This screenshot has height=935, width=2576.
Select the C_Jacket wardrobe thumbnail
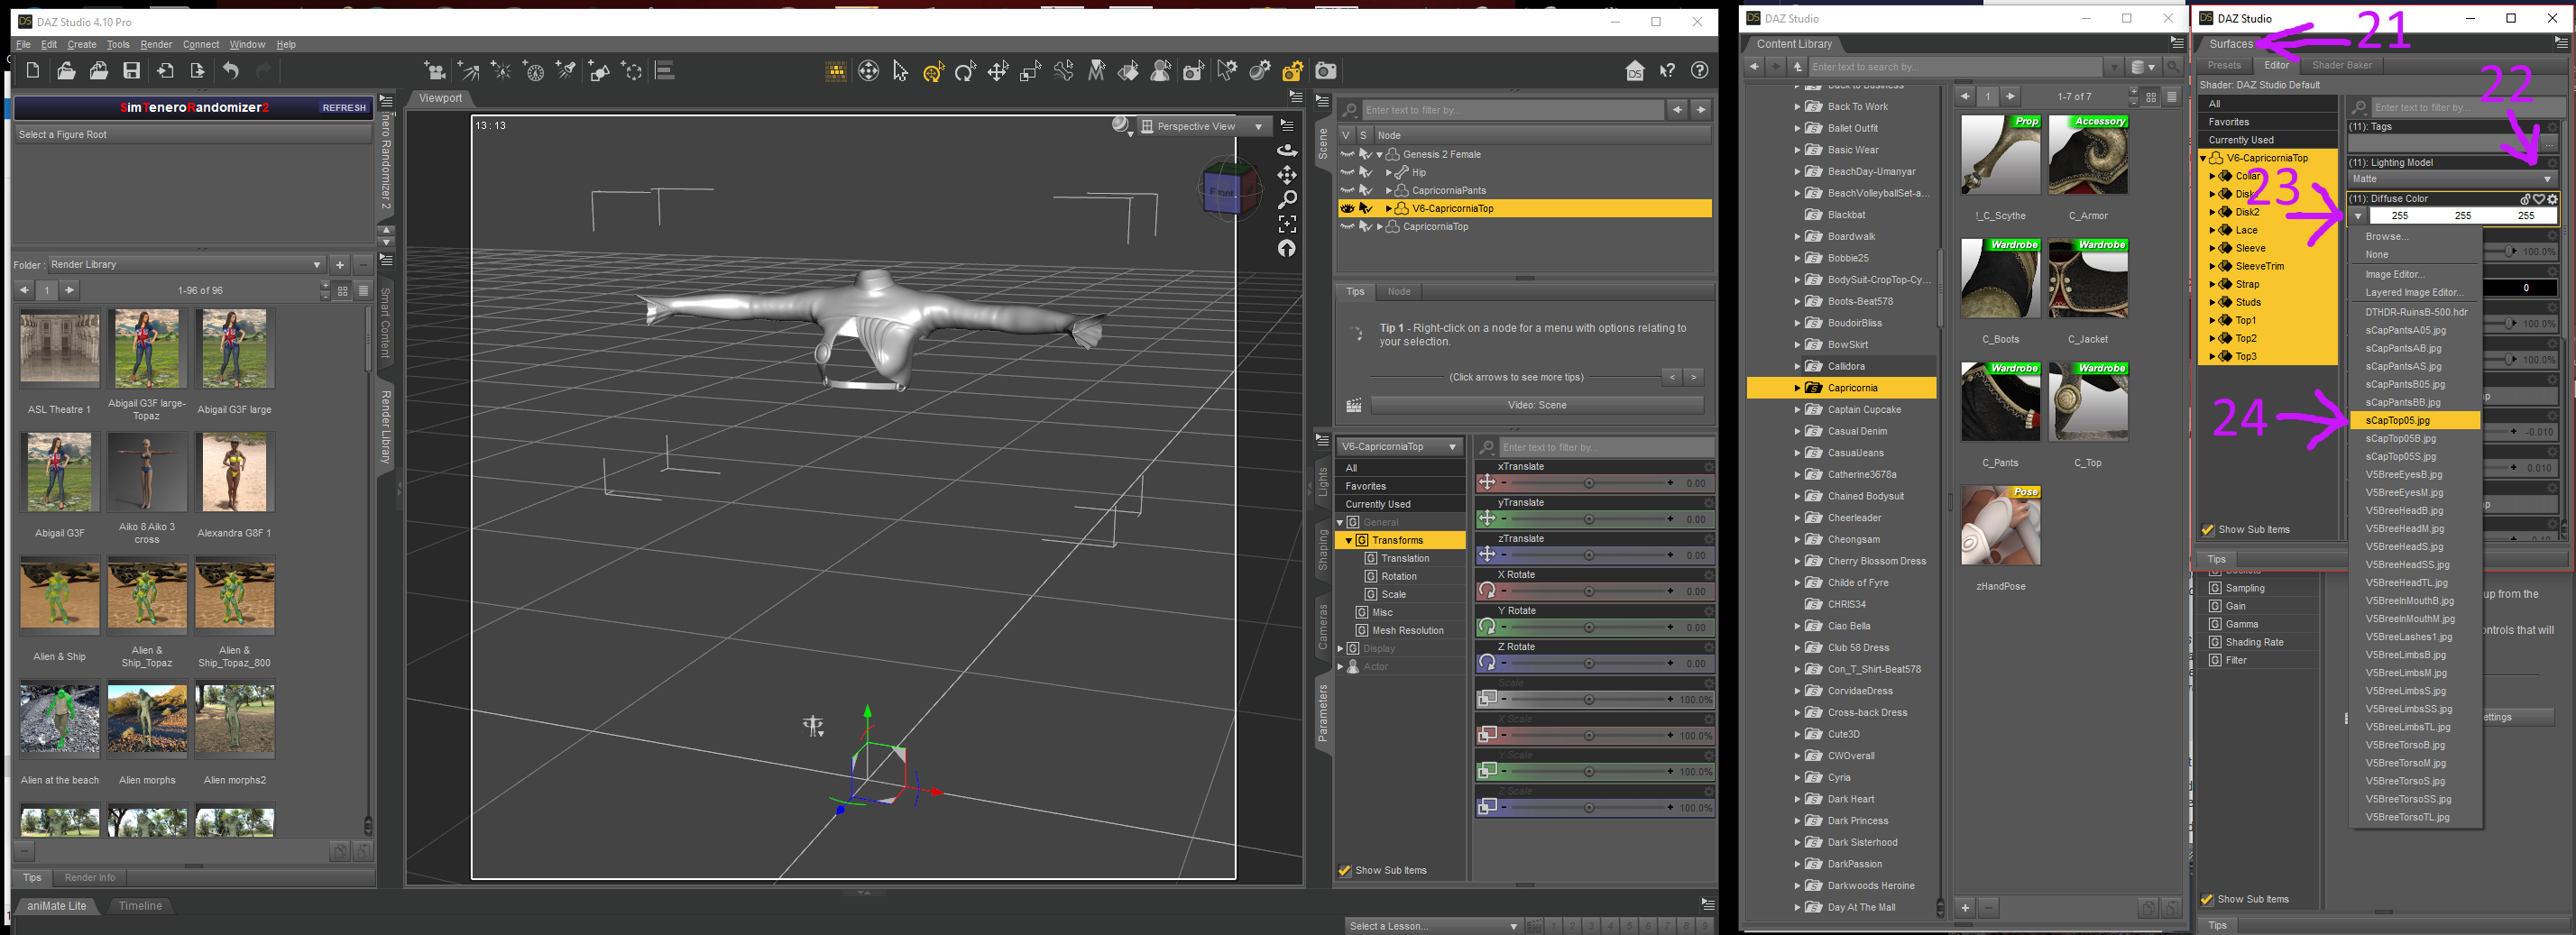2087,280
